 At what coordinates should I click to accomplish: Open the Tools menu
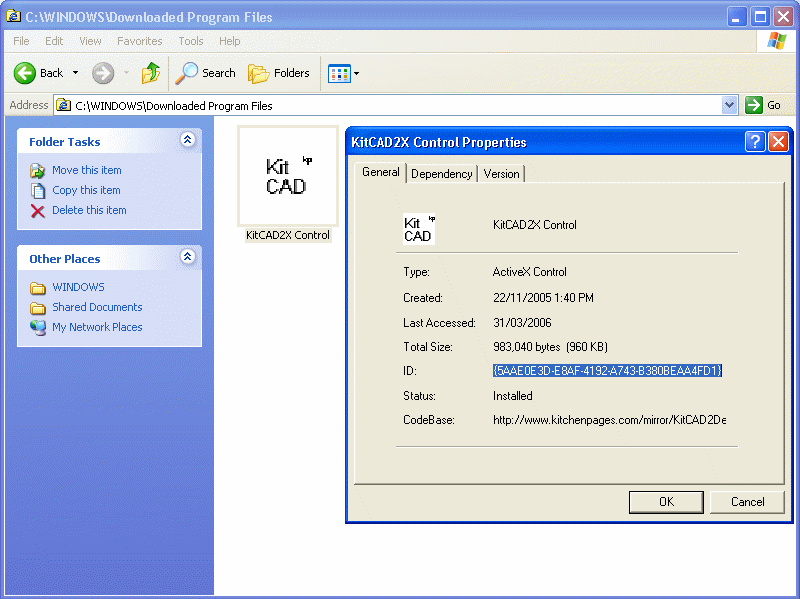[191, 41]
